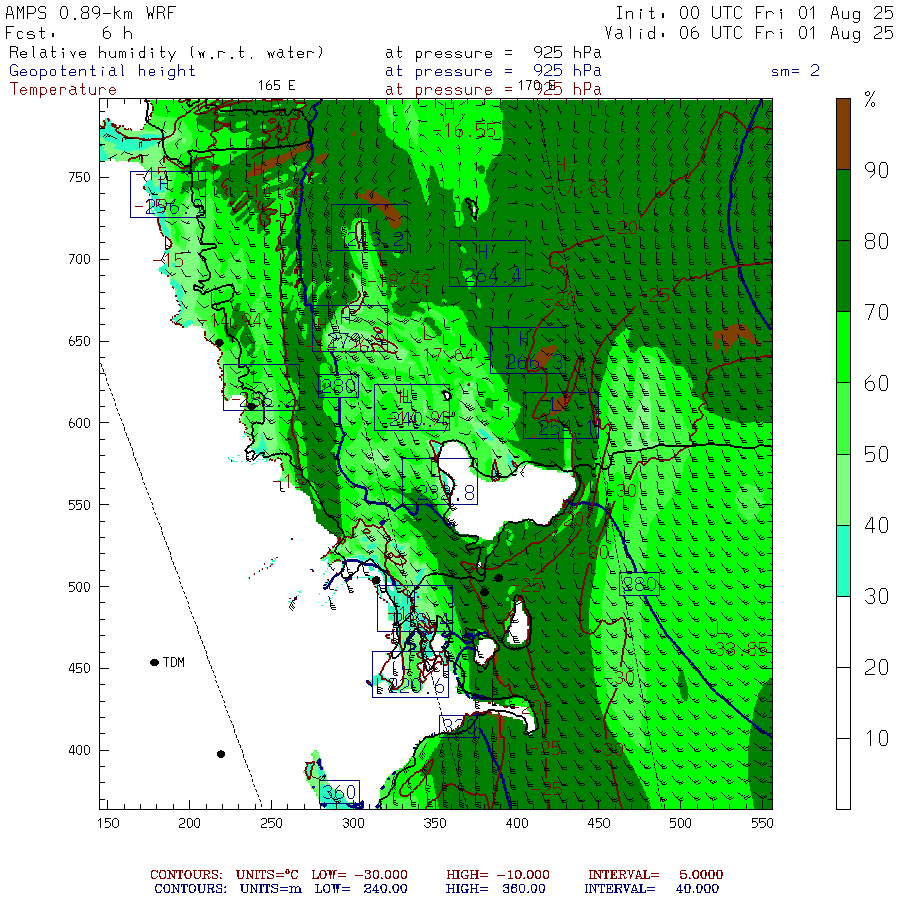Click the brown segment of the humidity color bar

843,134
